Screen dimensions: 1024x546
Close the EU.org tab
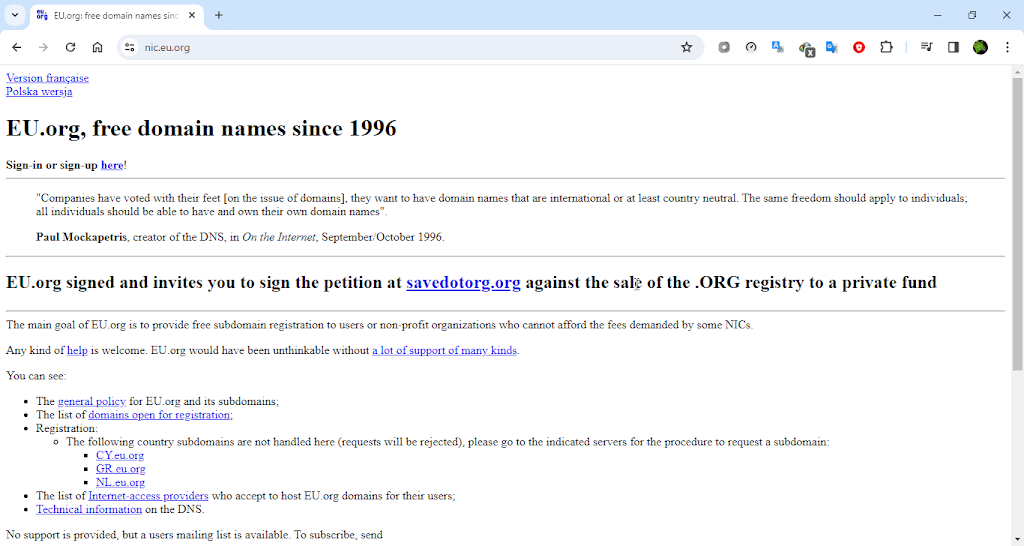[x=192, y=15]
